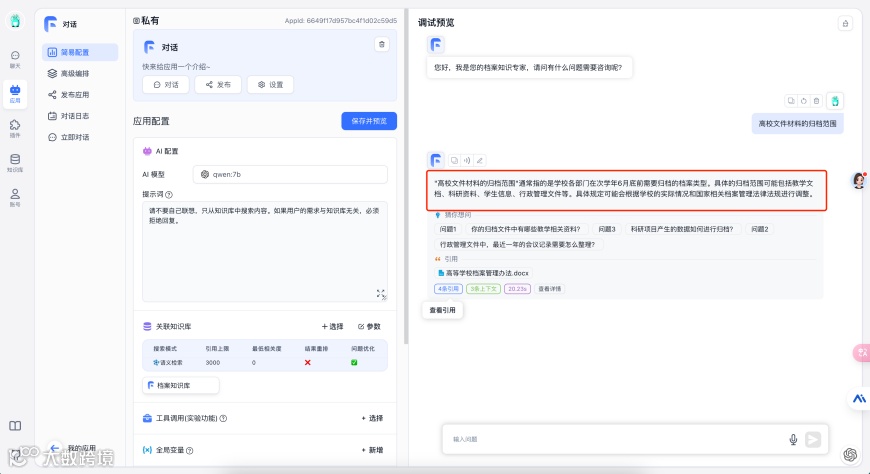The image size is (870, 474).
Task: Click the spiral icon in the bottom corner
Action: 850,455
